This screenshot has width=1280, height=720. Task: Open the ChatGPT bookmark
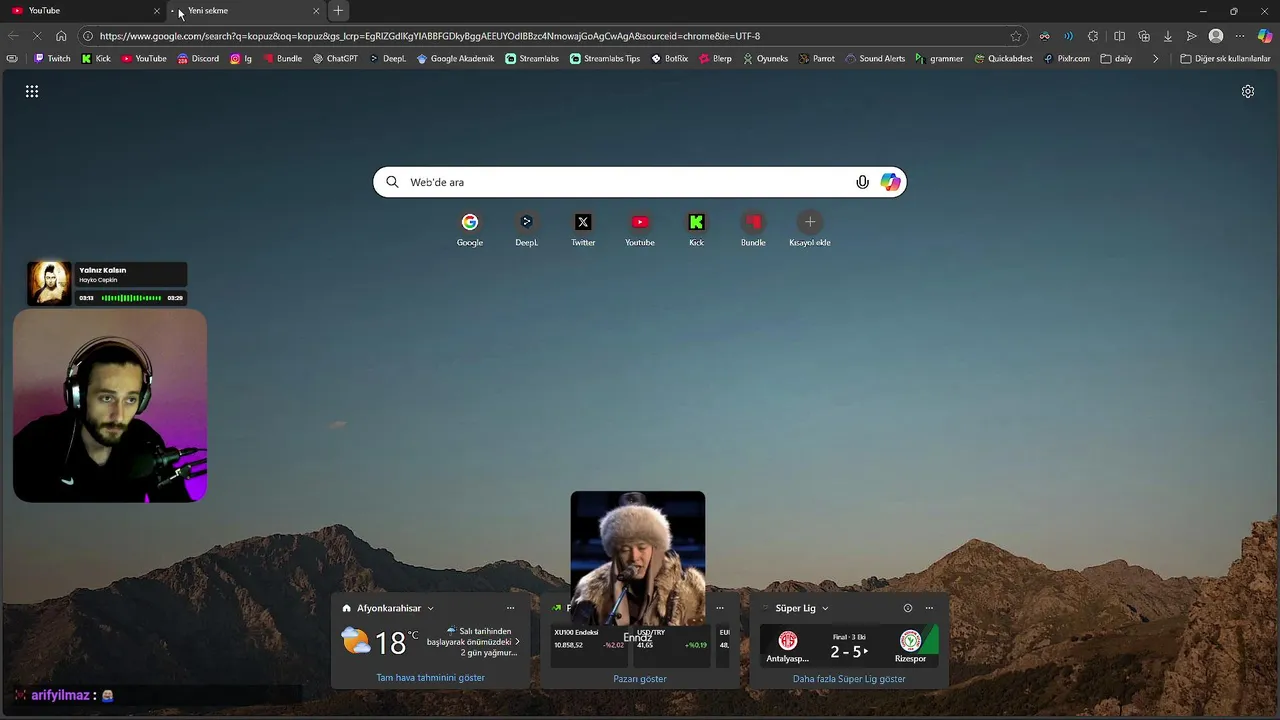[335, 58]
